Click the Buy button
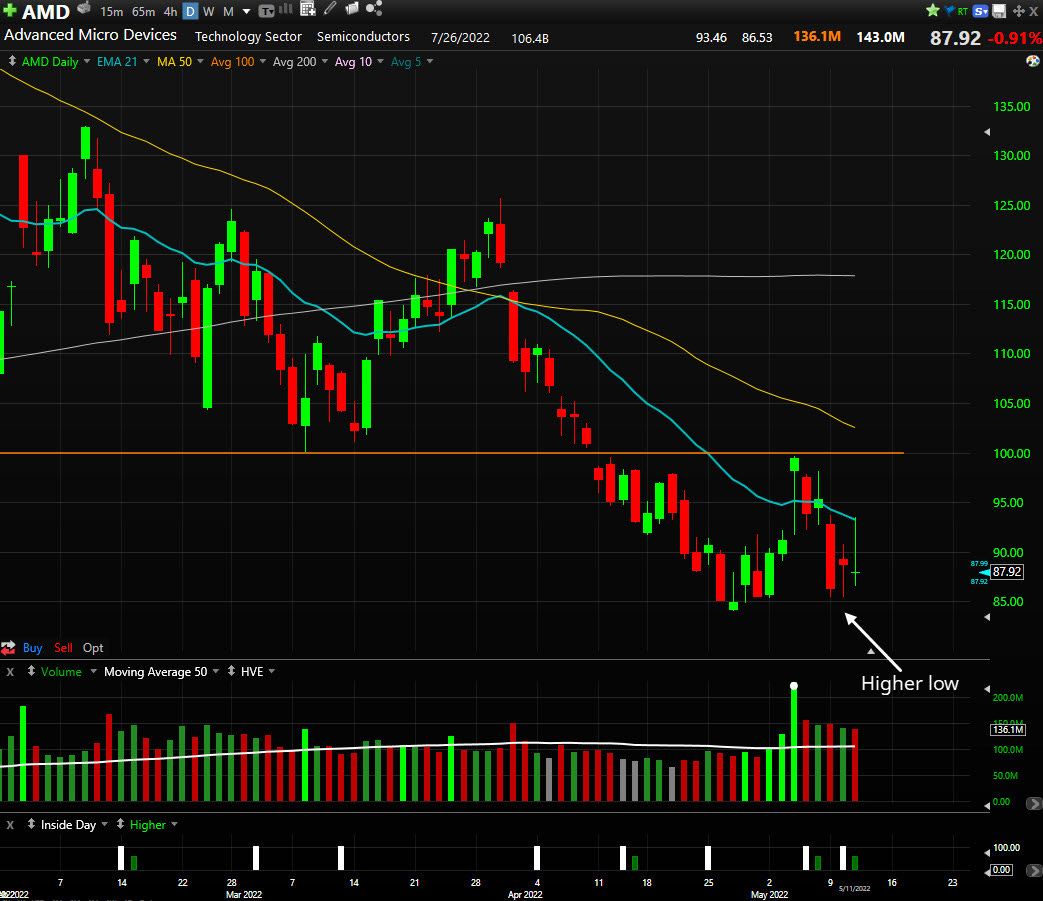Screen dimensions: 1043x901 (x=33, y=648)
